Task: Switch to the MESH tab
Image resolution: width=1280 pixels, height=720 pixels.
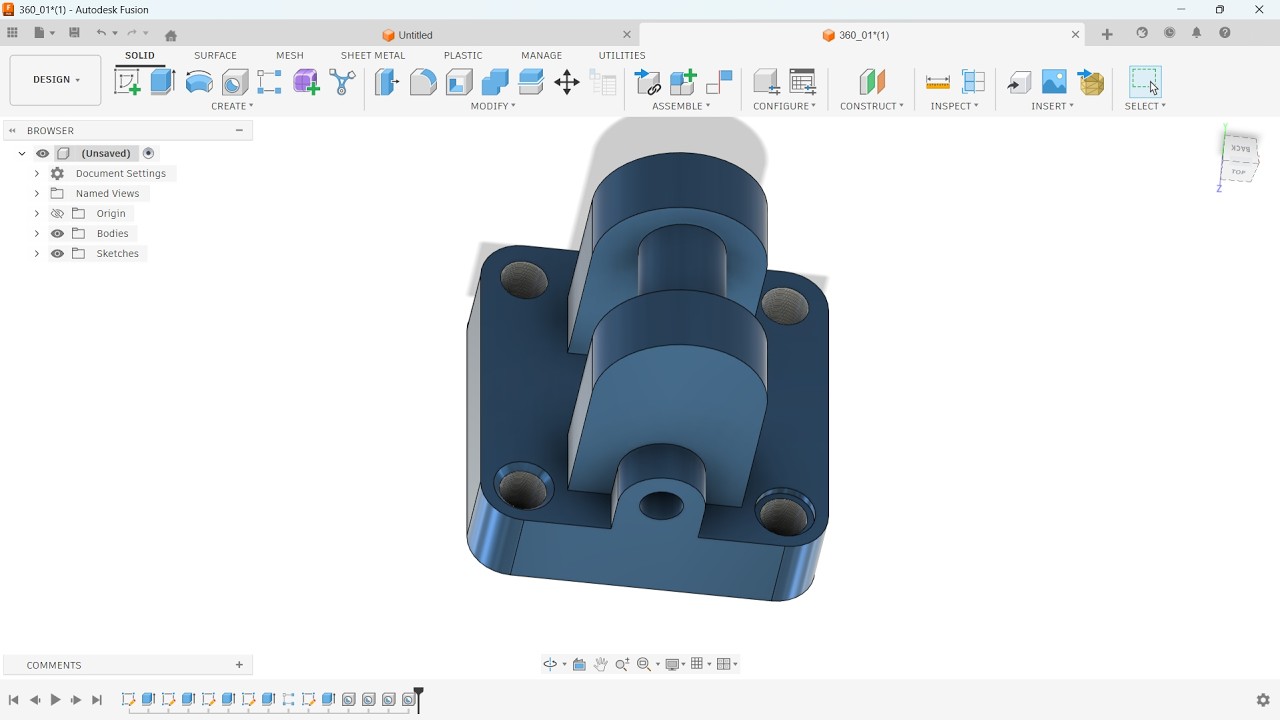Action: pos(290,55)
